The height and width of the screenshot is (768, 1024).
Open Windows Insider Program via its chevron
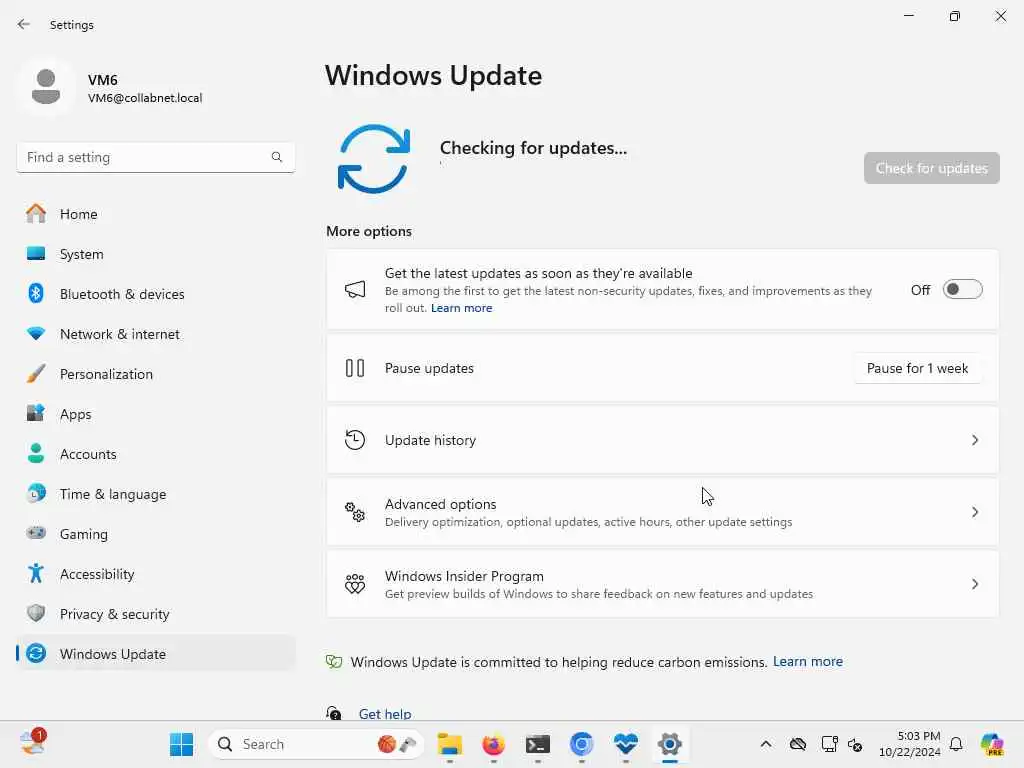(974, 584)
